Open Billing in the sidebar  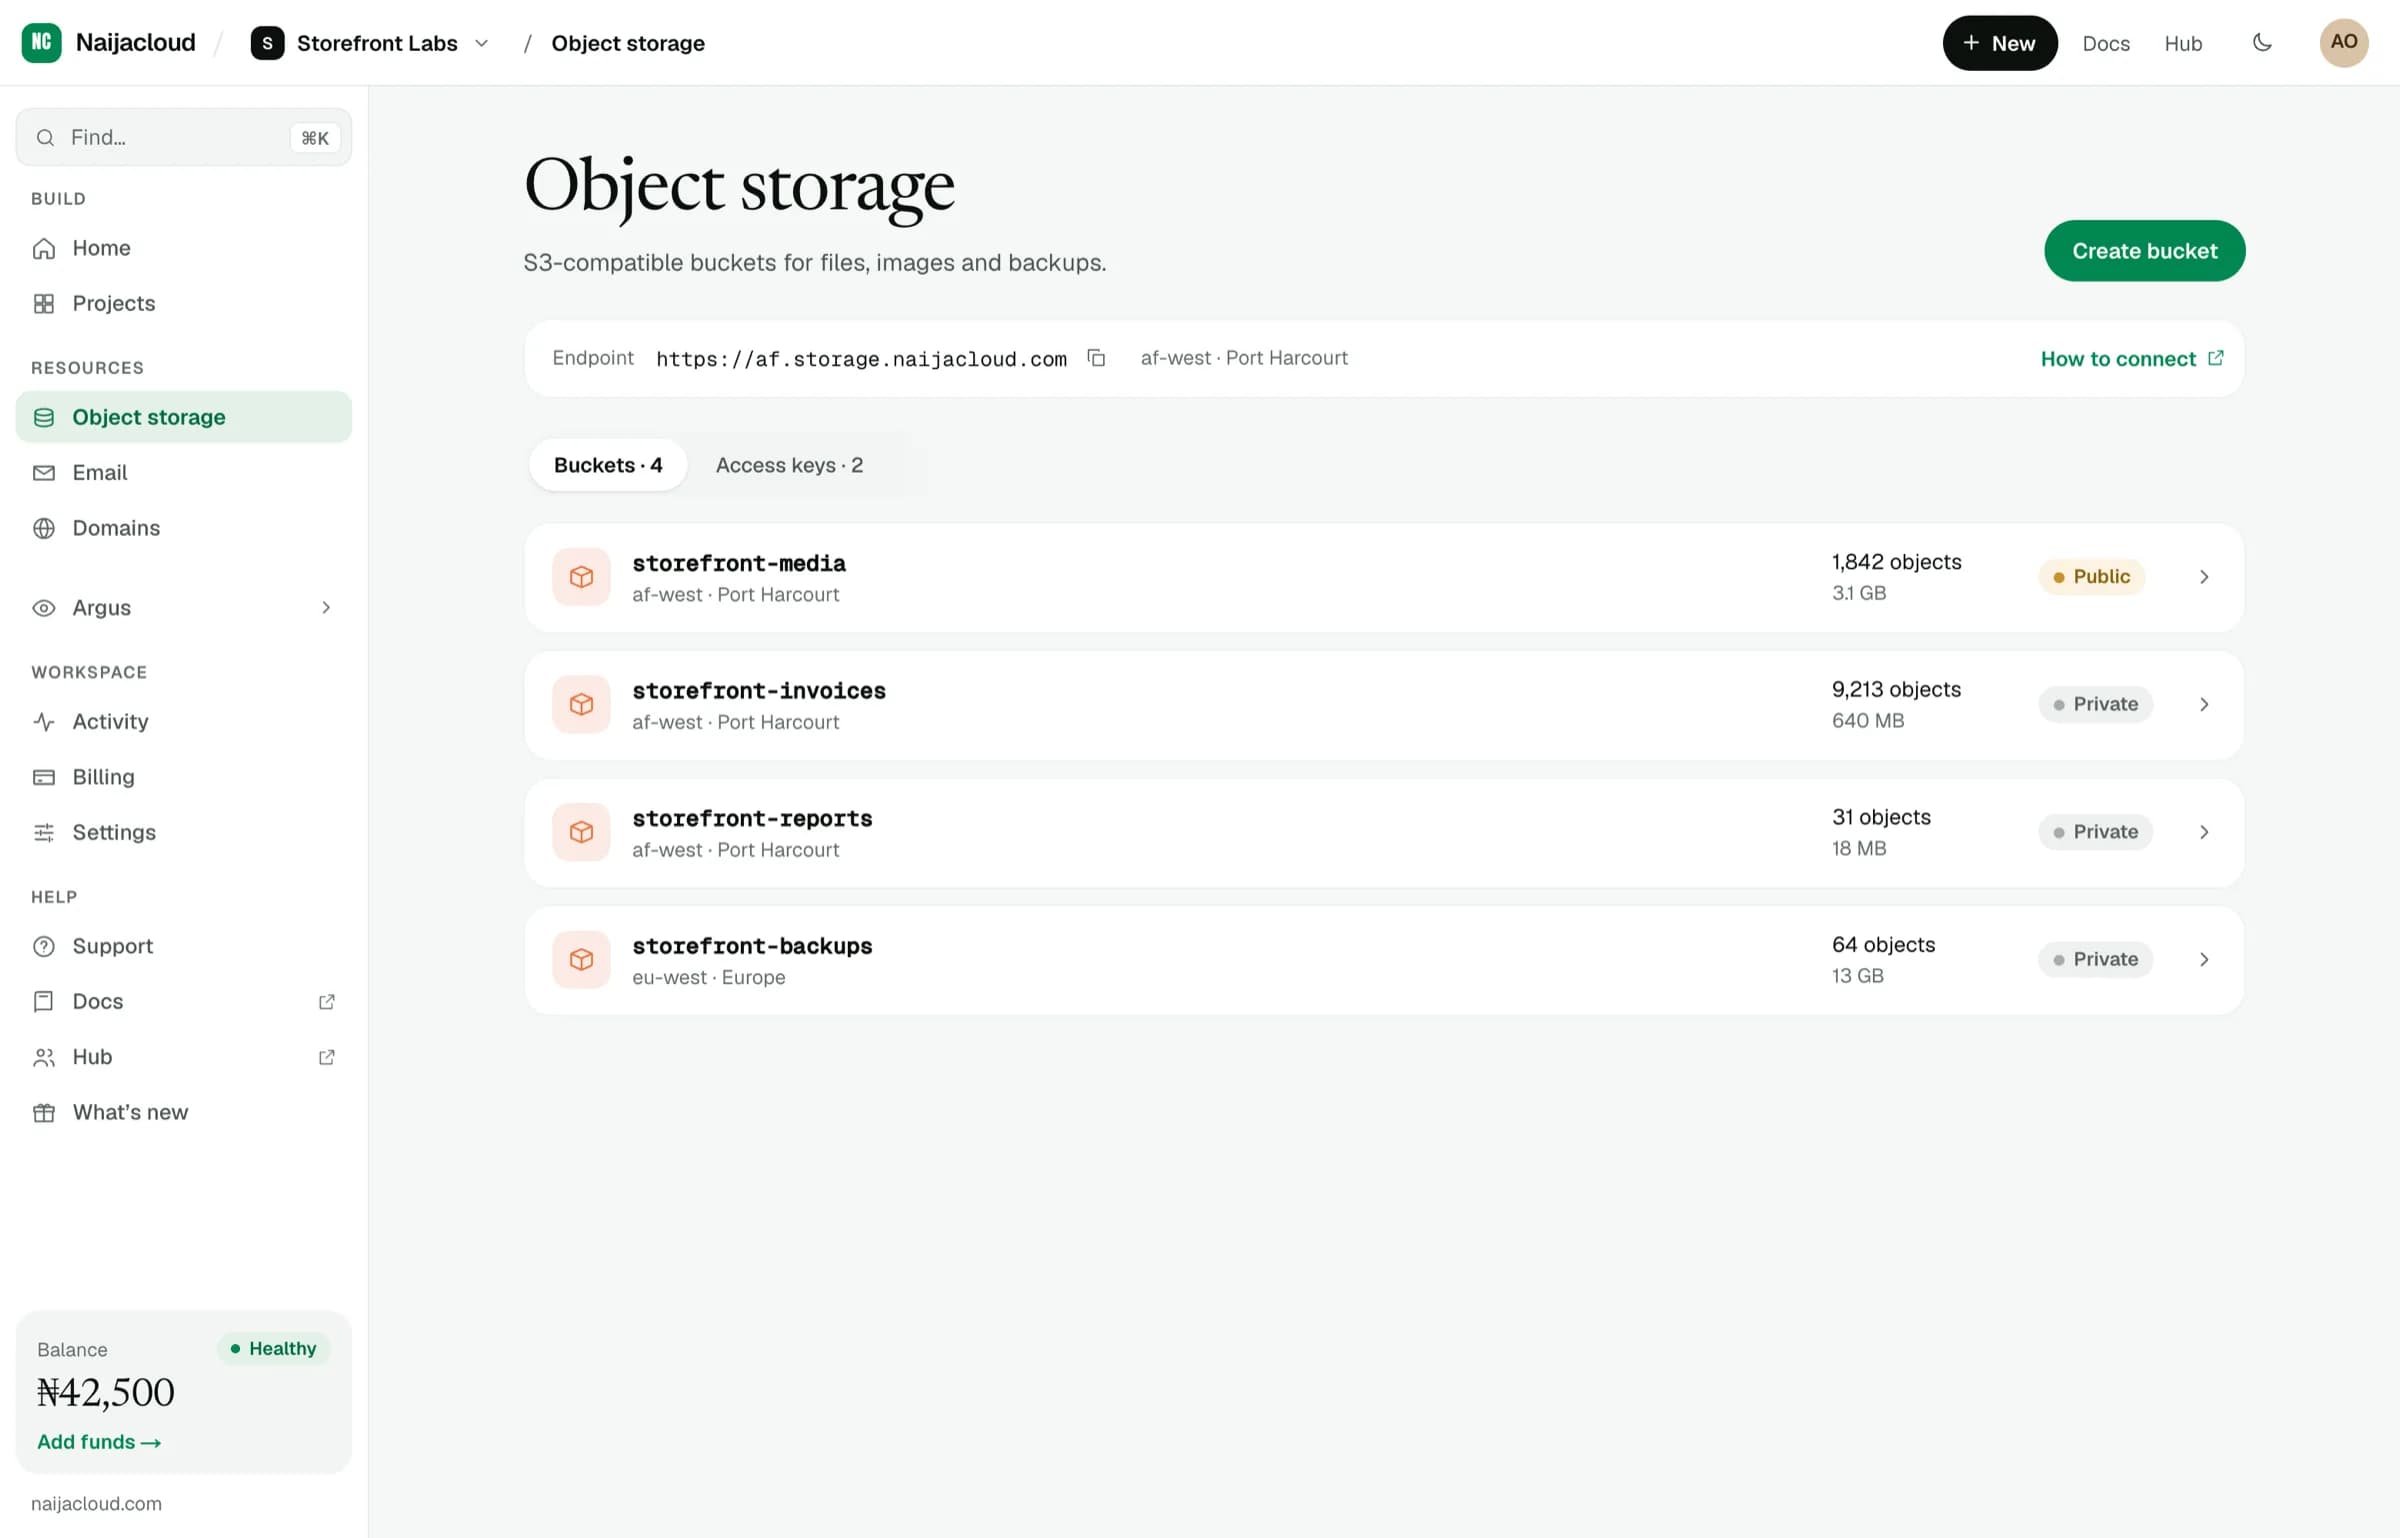pos(184,777)
